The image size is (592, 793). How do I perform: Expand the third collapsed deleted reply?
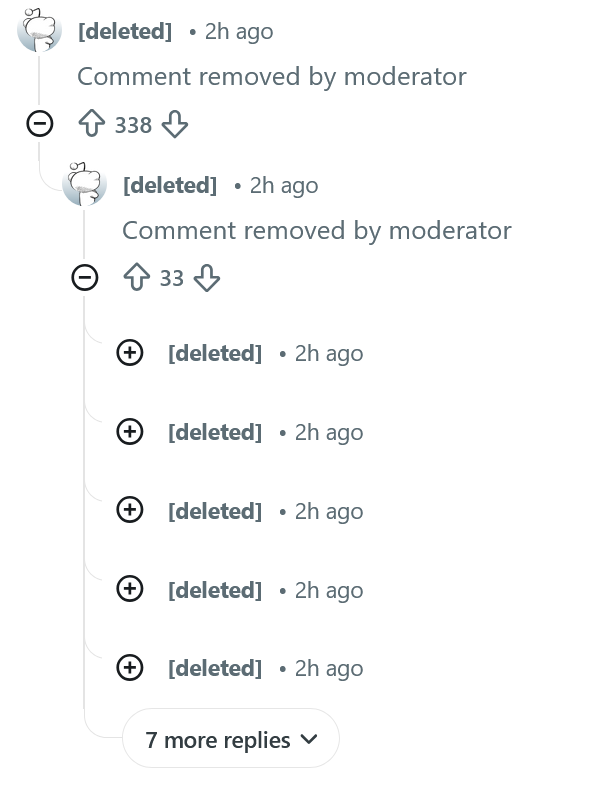[130, 510]
